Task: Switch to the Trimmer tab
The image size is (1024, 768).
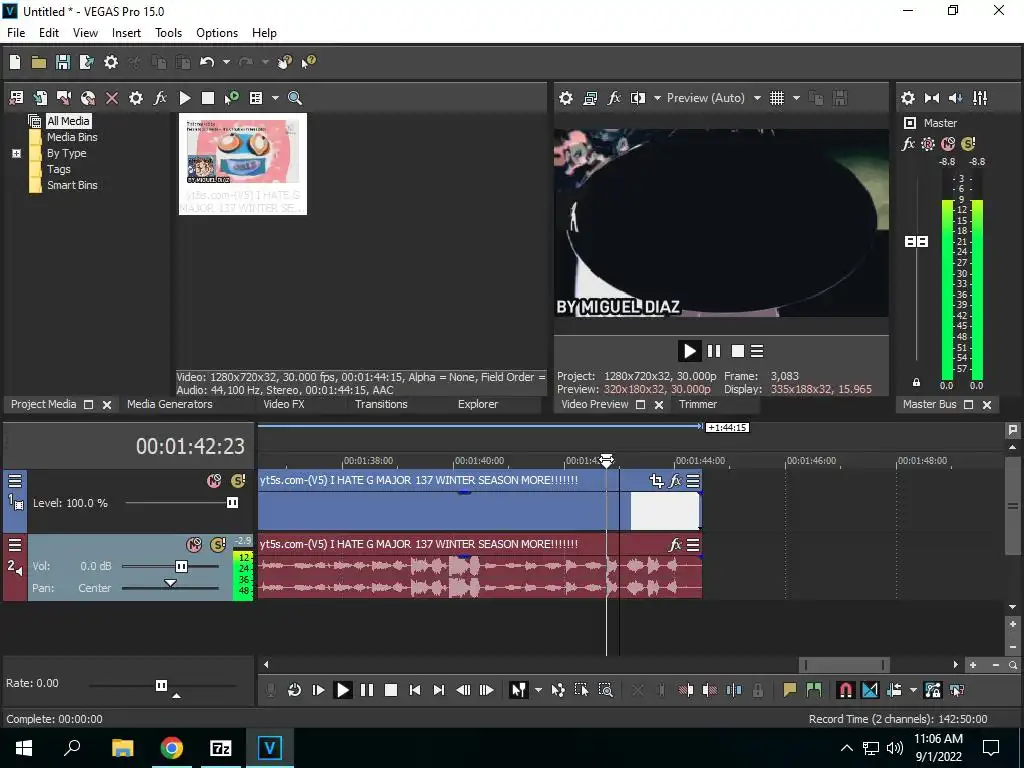Action: pos(697,404)
